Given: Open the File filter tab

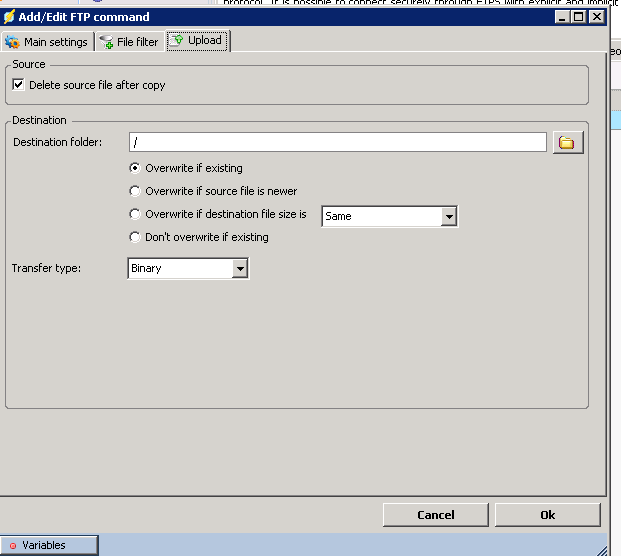Looking at the screenshot, I should point(130,42).
